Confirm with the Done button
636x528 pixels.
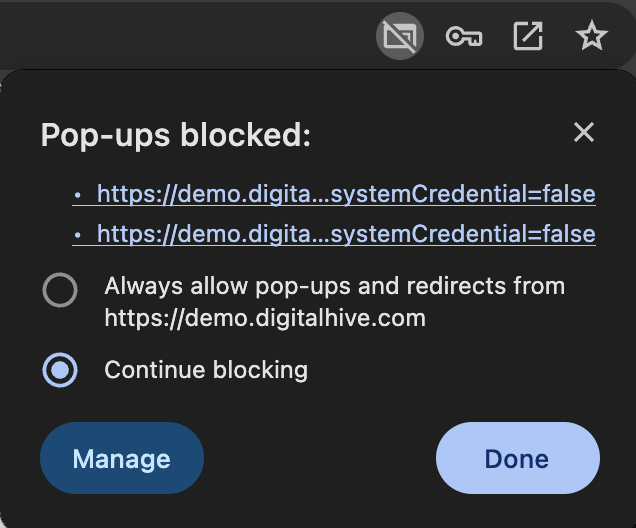[518, 458]
